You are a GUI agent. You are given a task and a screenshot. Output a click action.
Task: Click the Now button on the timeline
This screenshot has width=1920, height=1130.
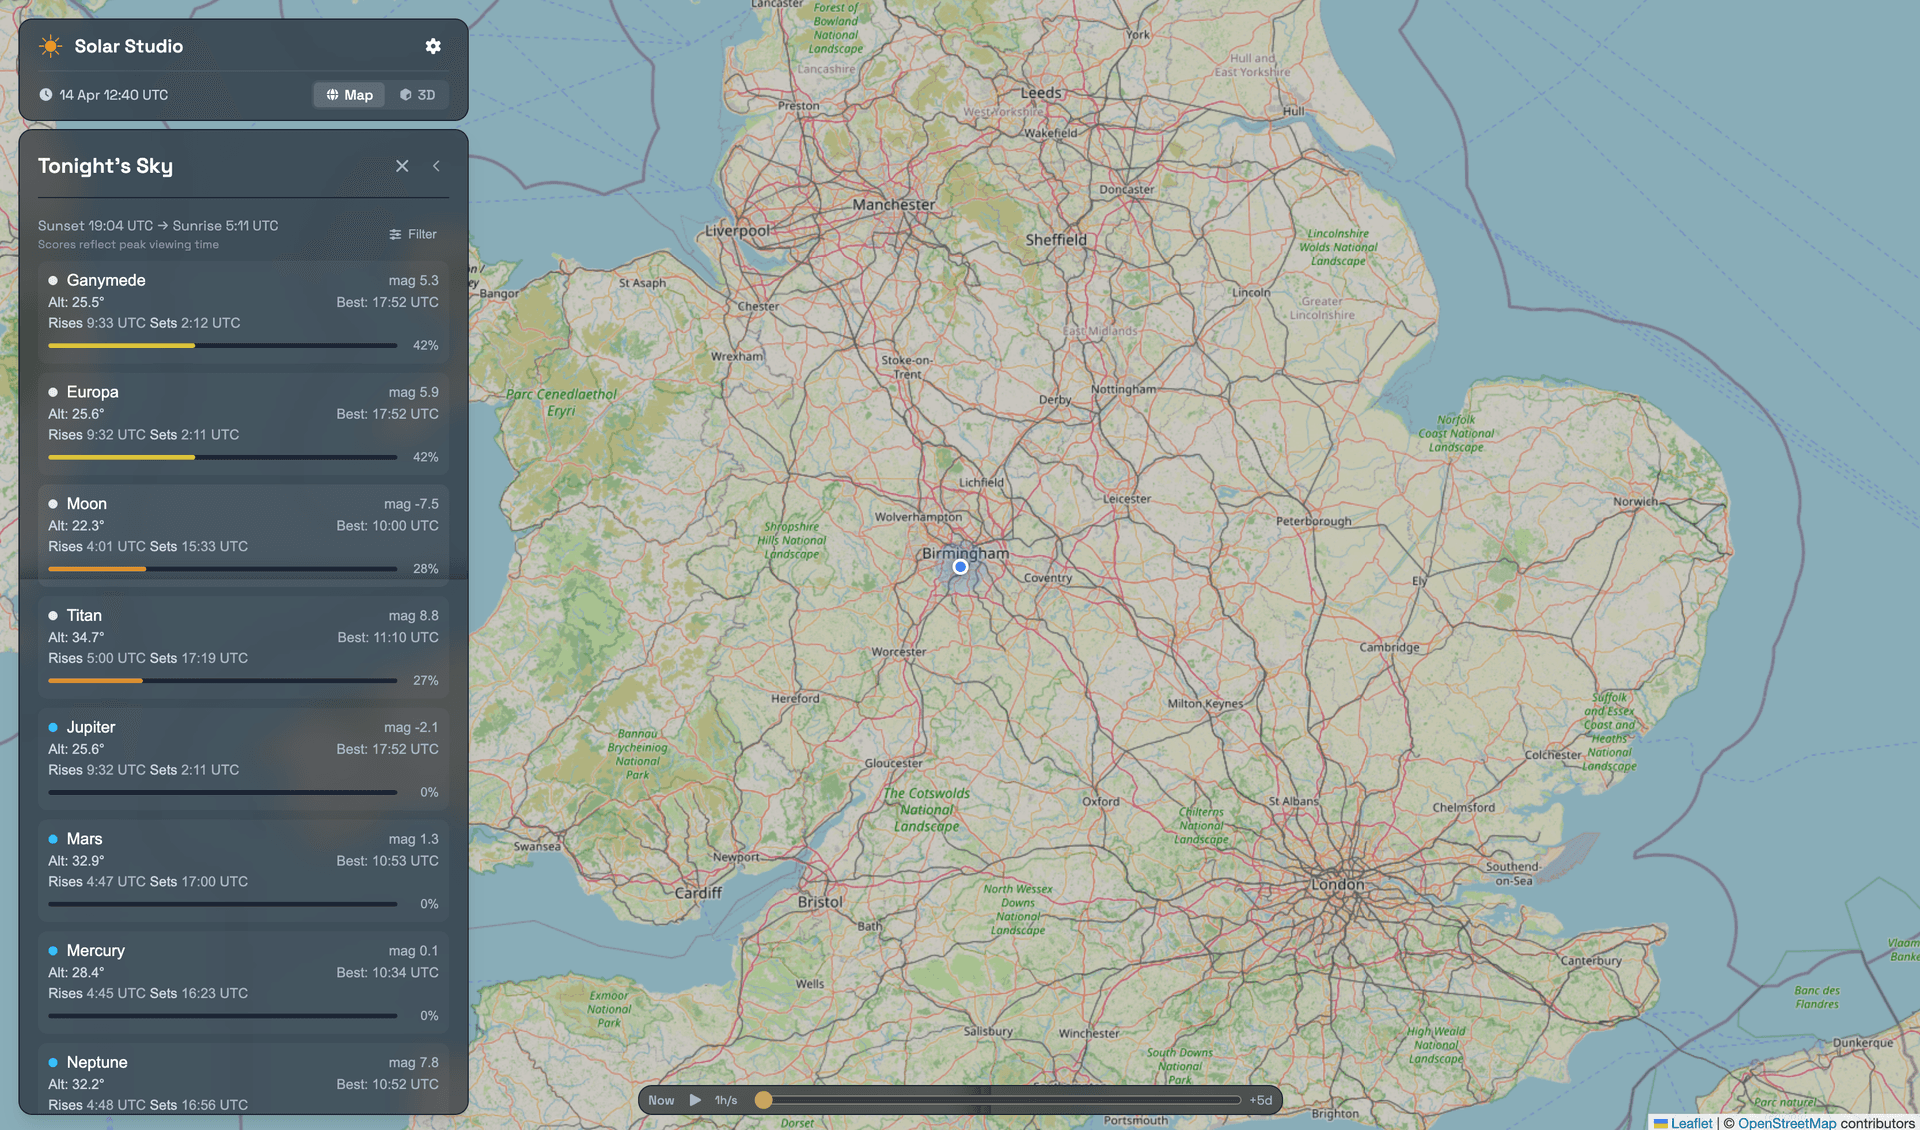(x=661, y=1099)
